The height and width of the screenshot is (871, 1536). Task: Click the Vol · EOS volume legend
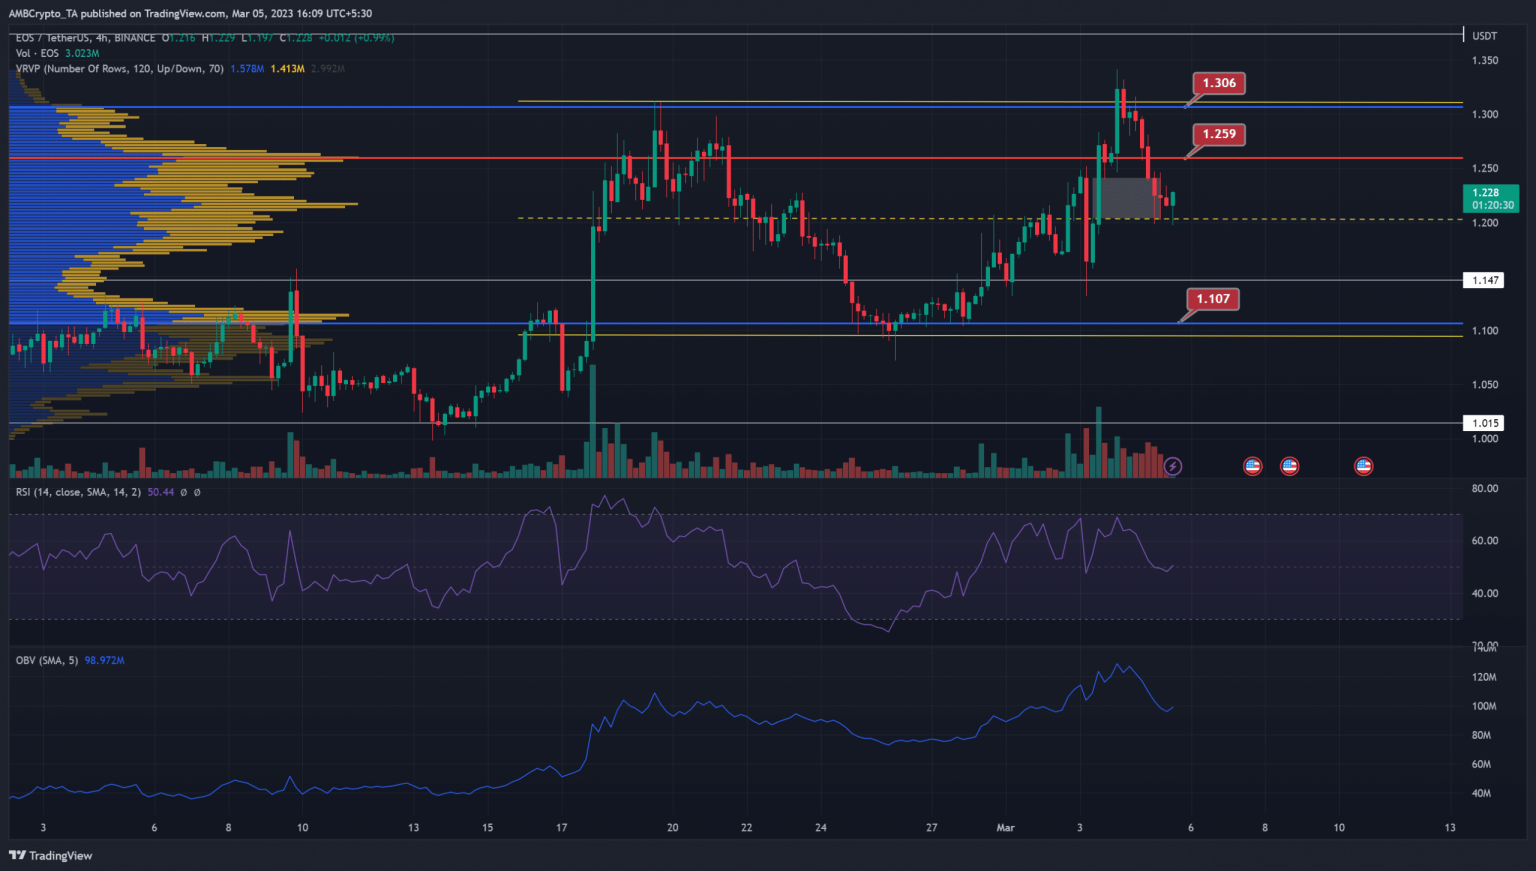(x=38, y=53)
